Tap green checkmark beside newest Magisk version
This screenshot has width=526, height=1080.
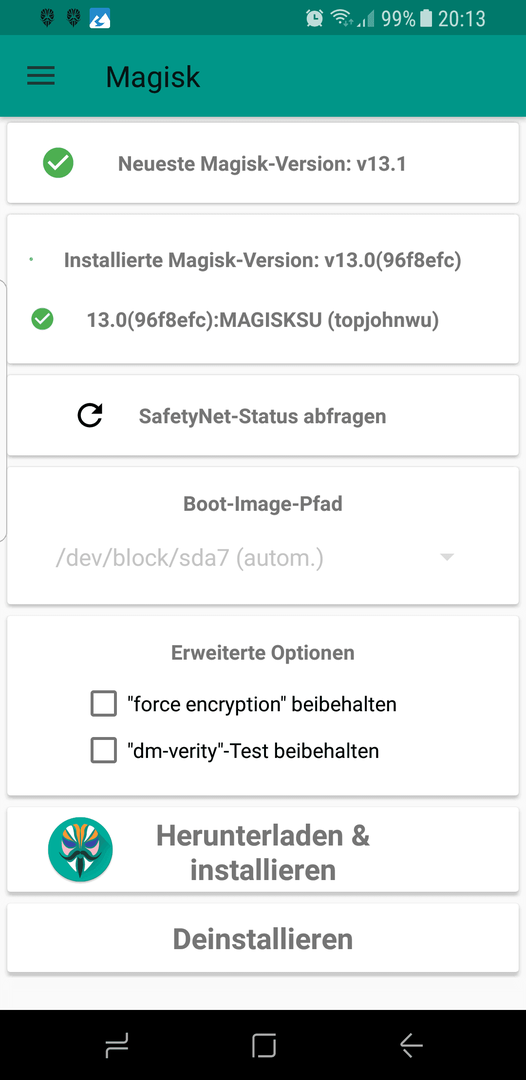point(59,163)
